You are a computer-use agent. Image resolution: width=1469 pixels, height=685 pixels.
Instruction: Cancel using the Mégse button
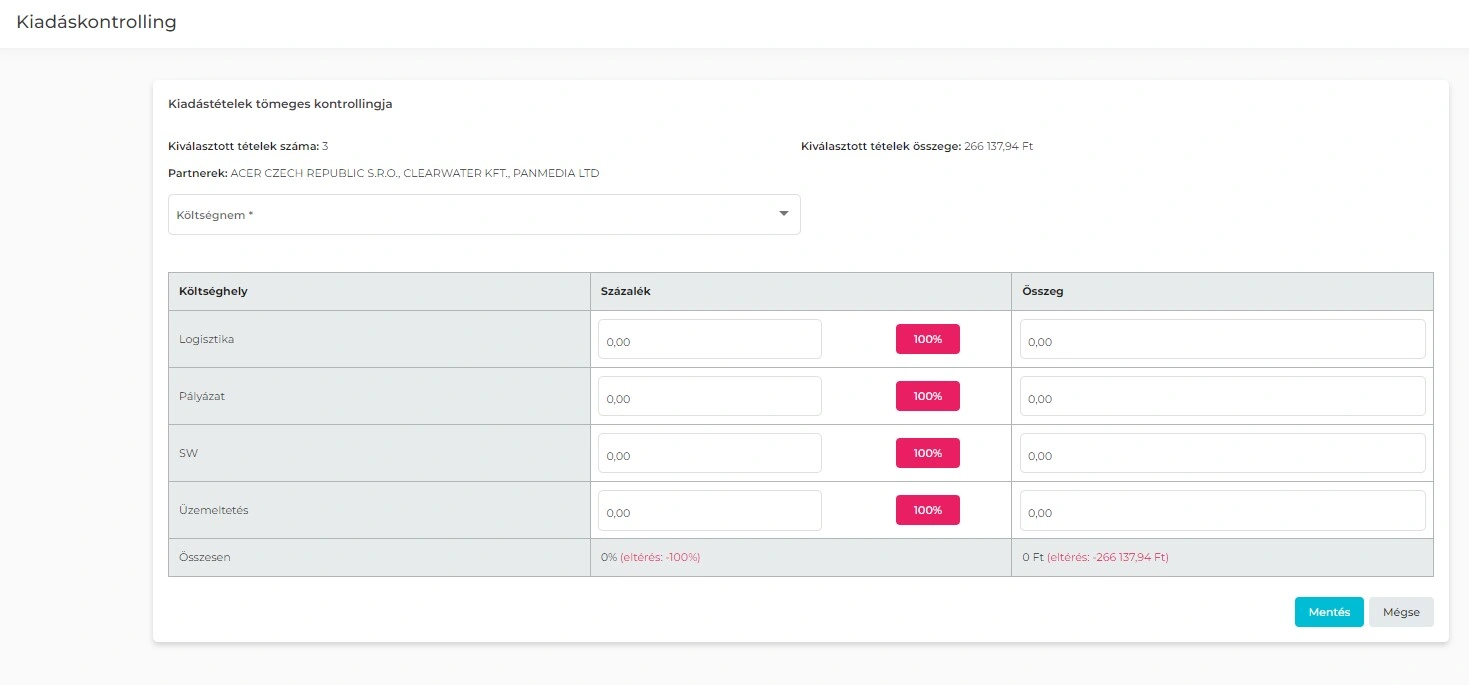[1400, 612]
